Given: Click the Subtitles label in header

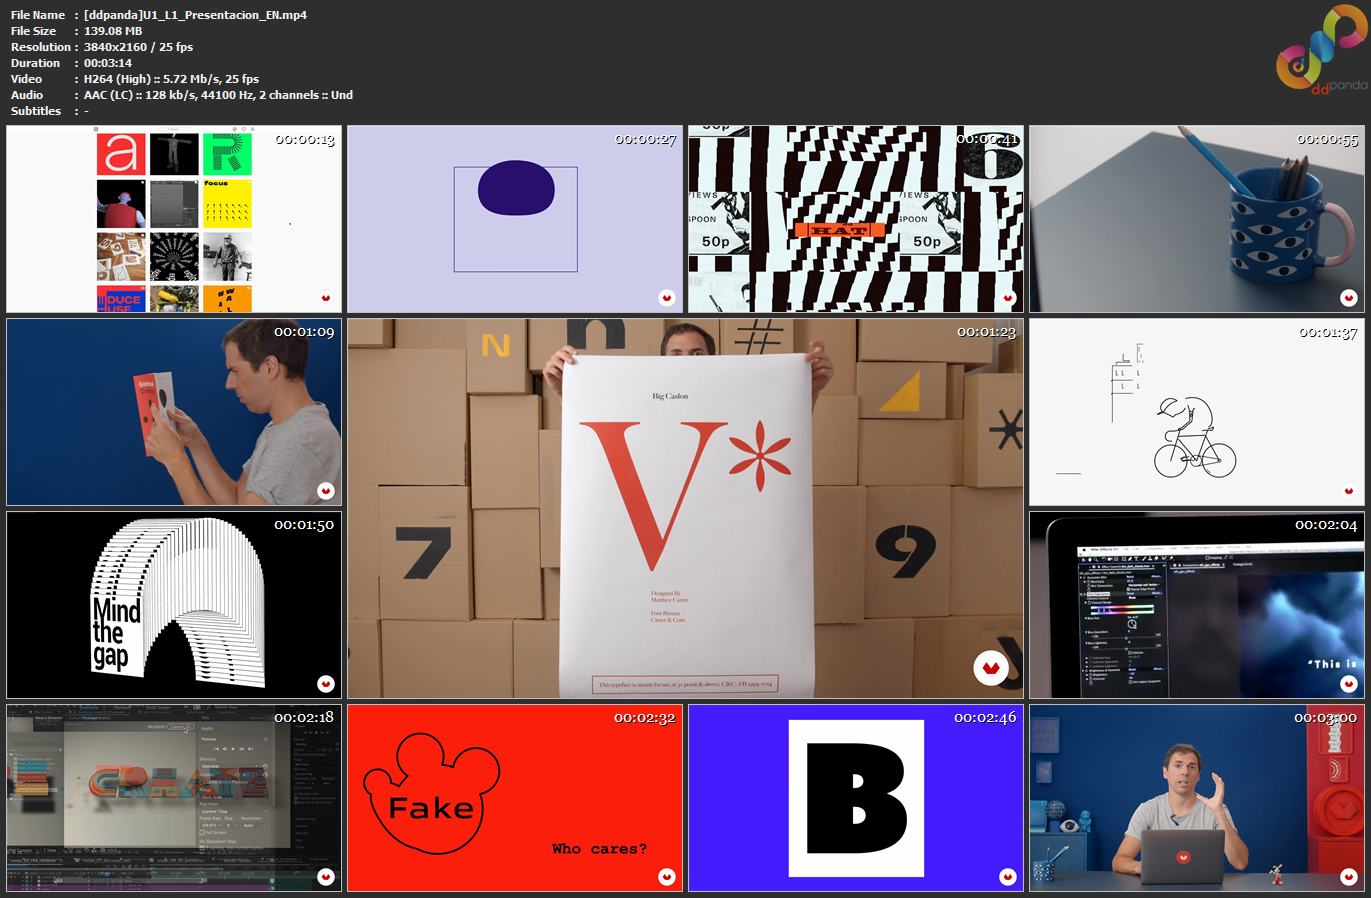Looking at the screenshot, I should 36,111.
